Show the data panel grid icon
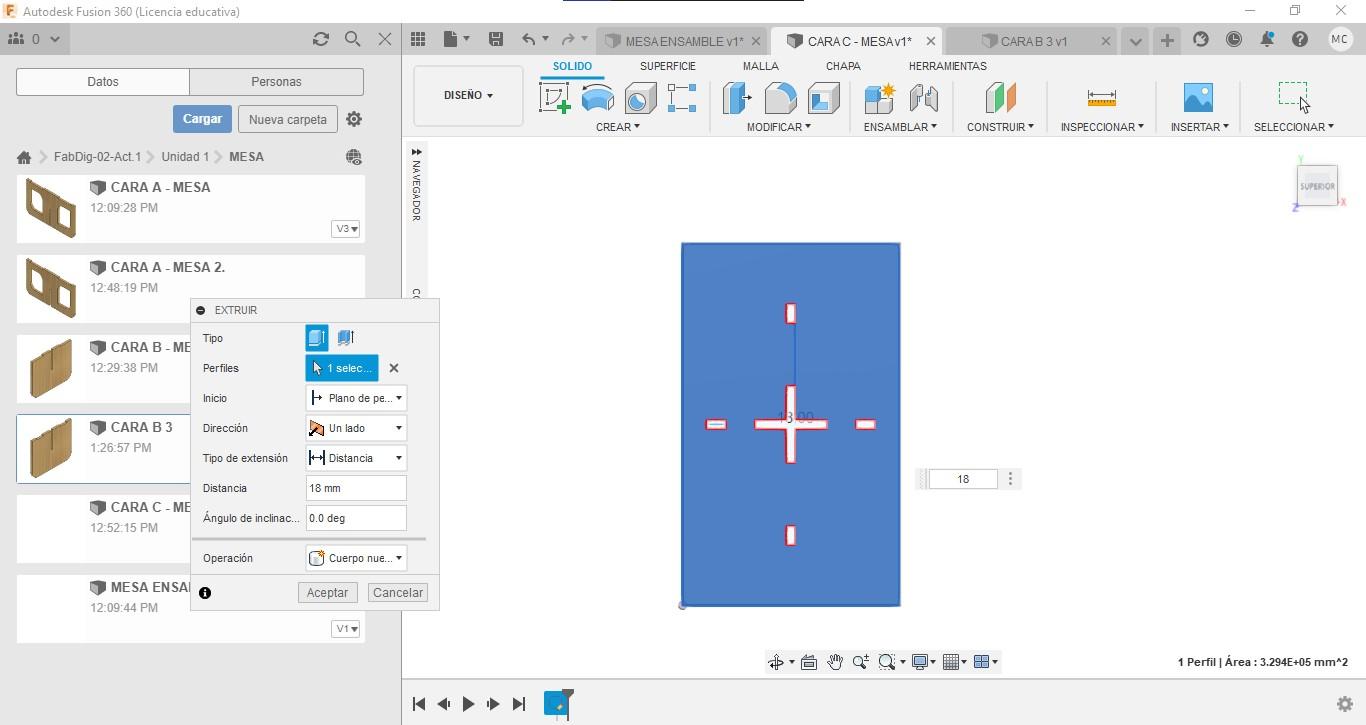Viewport: 1366px width, 725px height. click(x=418, y=39)
